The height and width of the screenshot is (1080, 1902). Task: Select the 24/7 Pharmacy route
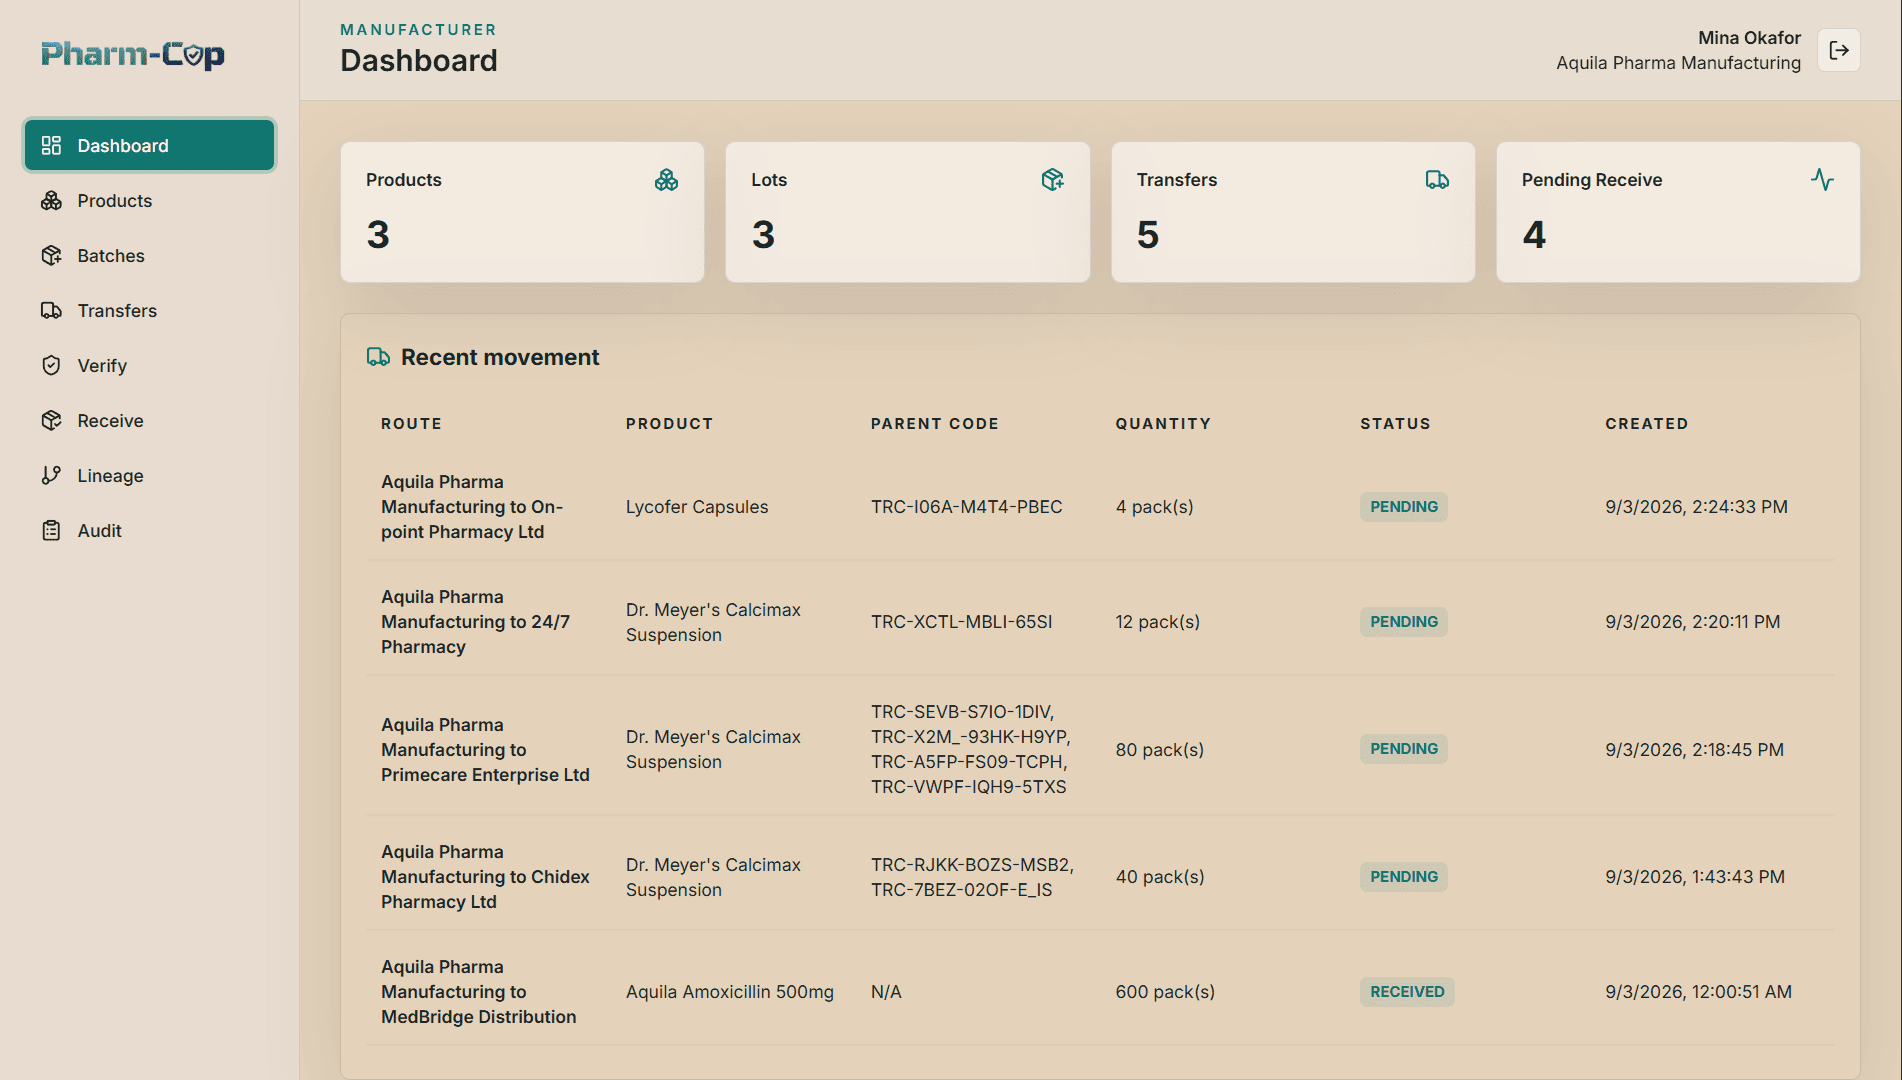(475, 622)
